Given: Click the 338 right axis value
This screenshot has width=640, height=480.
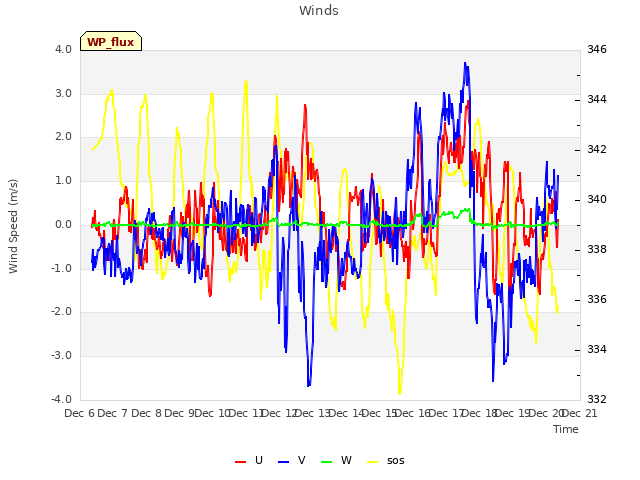Looking at the screenshot, I should tap(597, 249).
